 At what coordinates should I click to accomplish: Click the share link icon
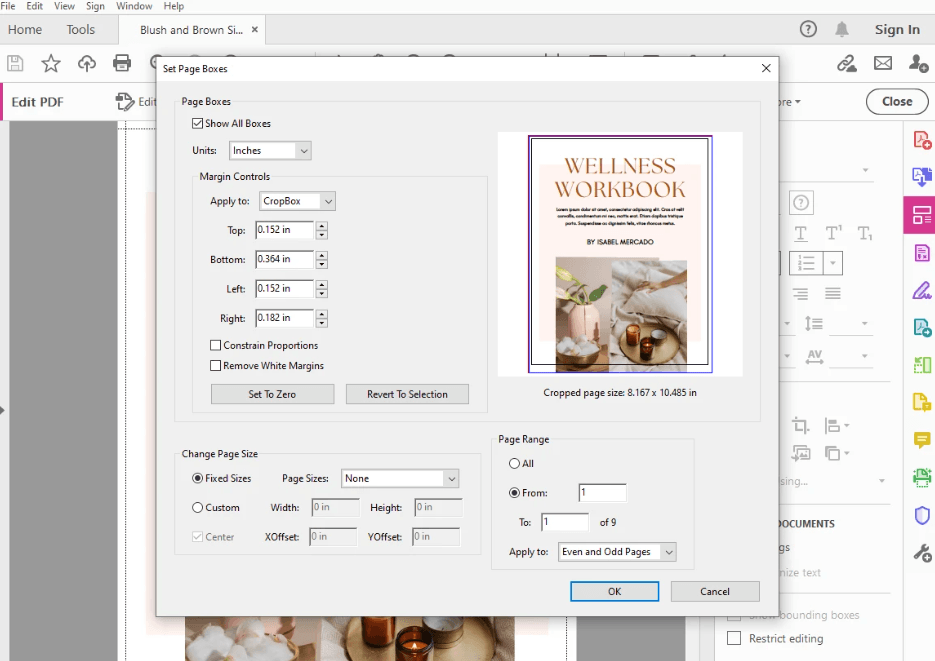[x=847, y=63]
